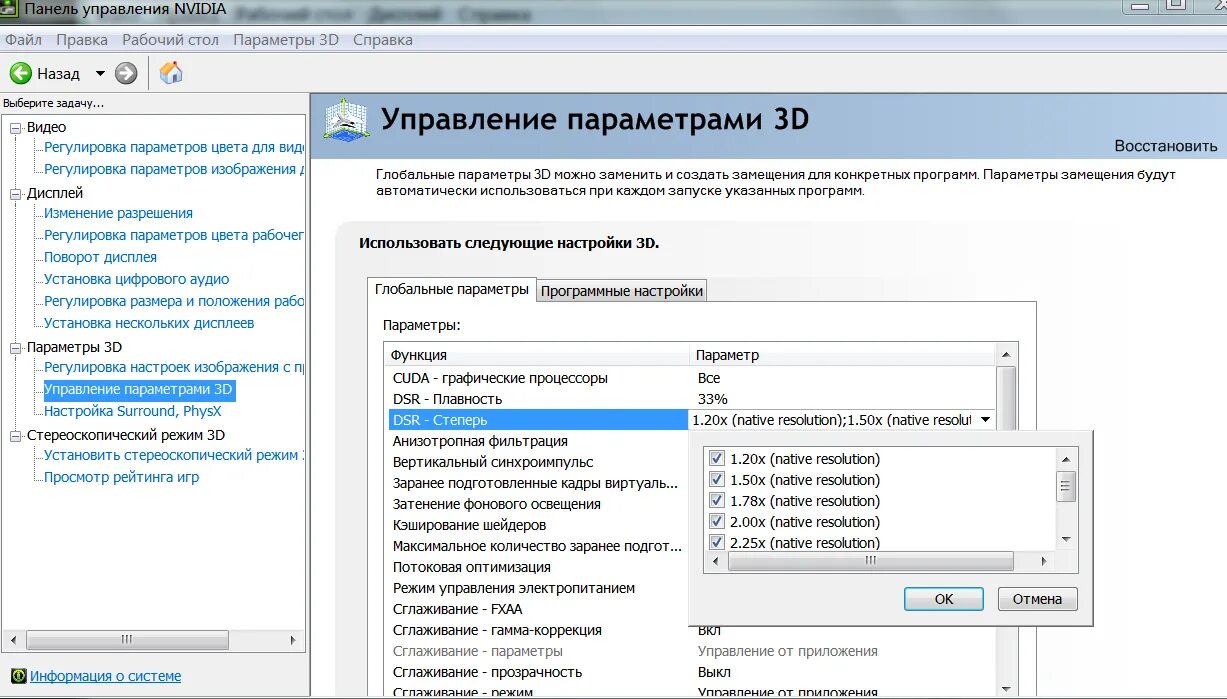Open the Параметры 3D menu
The height and width of the screenshot is (699, 1227).
[286, 40]
